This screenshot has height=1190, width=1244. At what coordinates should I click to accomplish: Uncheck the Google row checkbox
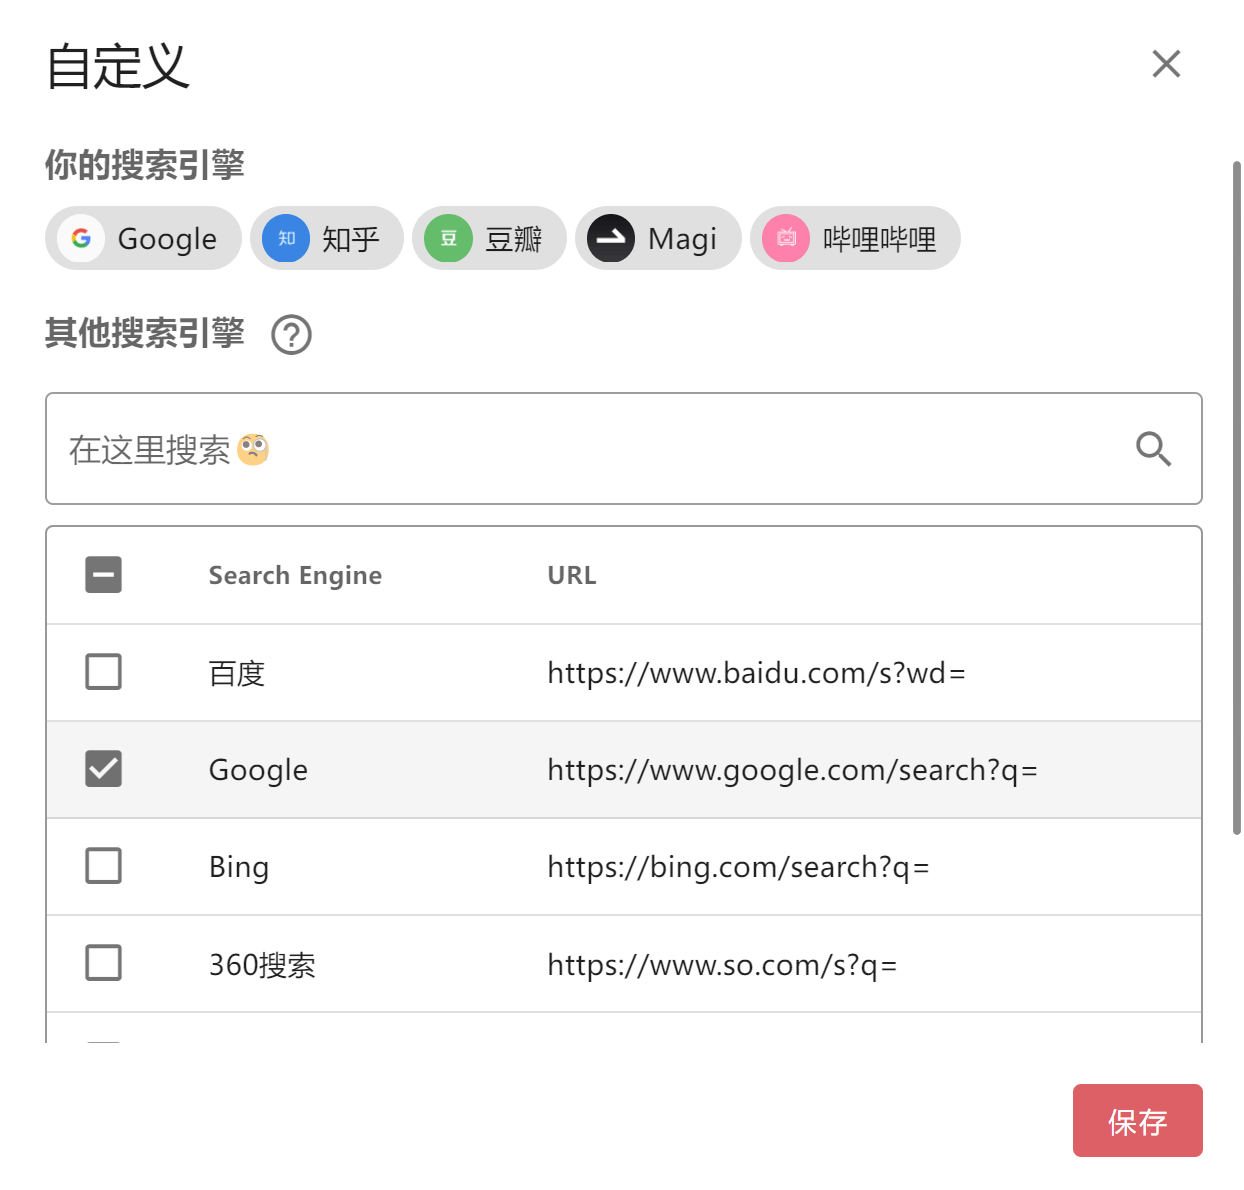104,769
